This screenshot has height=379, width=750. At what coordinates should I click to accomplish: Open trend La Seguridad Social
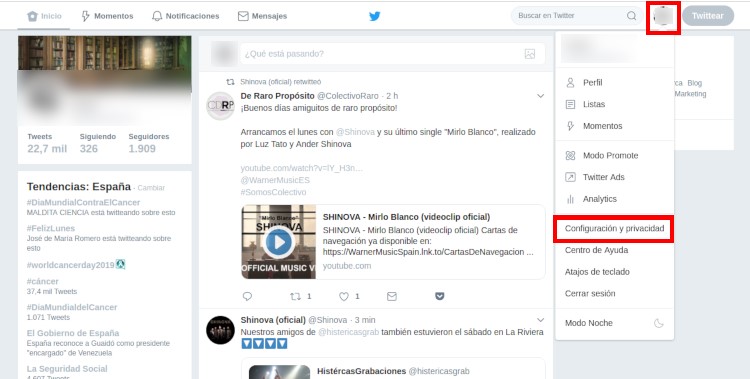(x=67, y=368)
